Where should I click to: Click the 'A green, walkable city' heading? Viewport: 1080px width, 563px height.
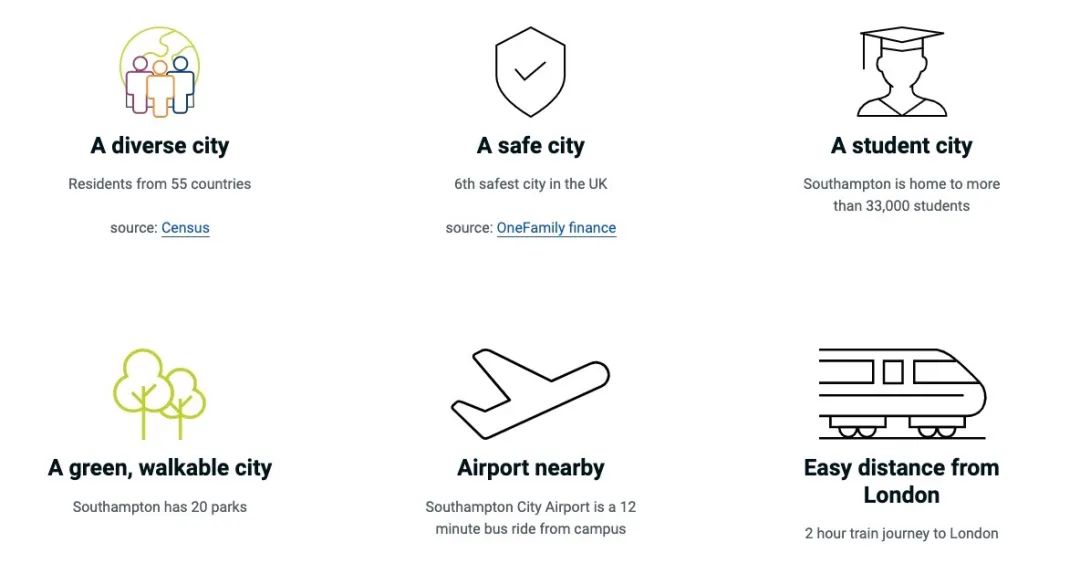[160, 468]
